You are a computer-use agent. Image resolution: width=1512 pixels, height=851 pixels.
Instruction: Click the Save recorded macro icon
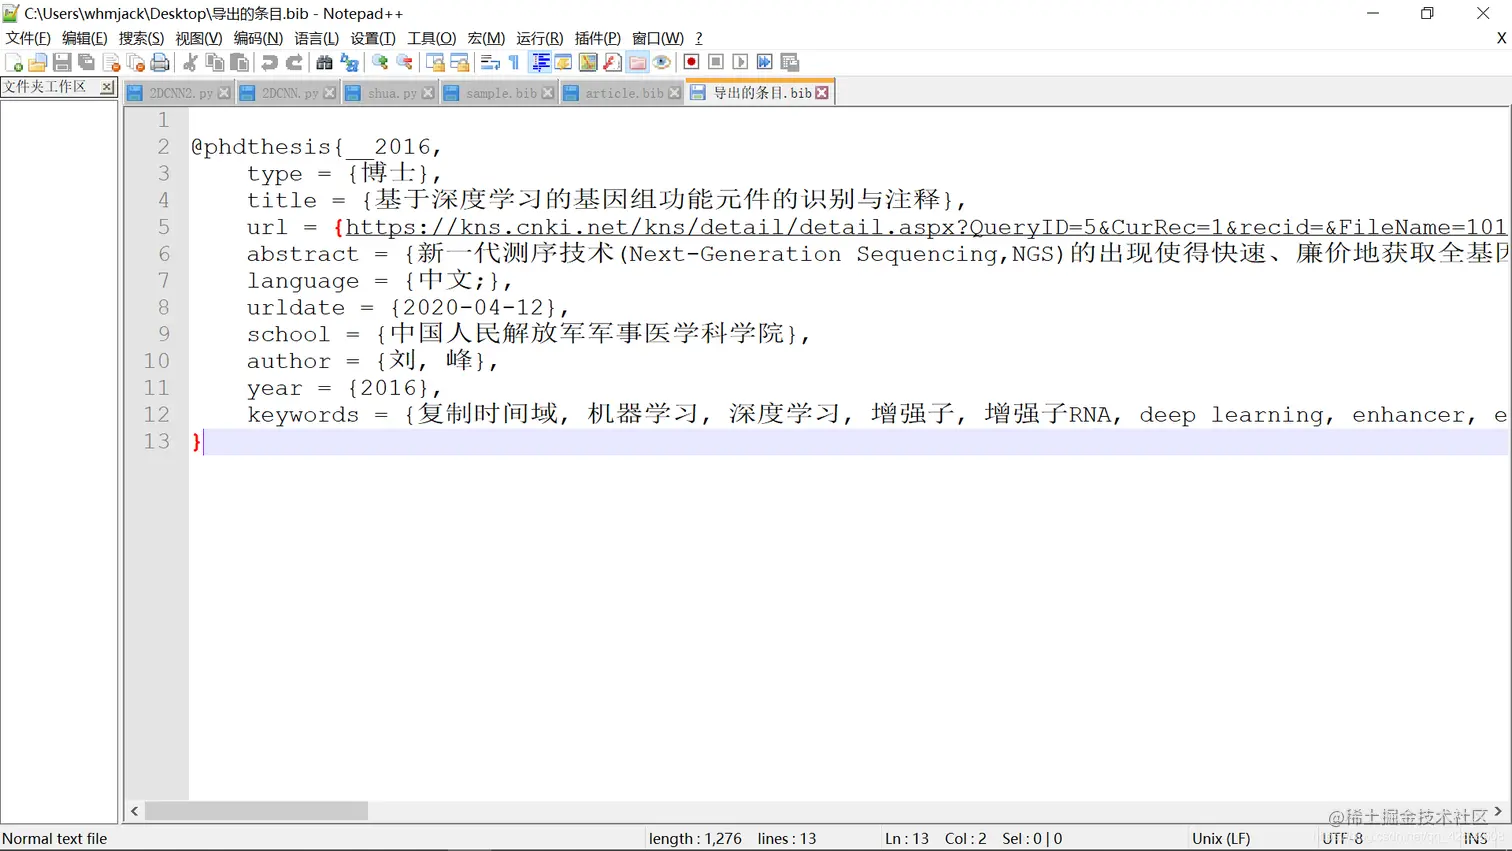pyautogui.click(x=790, y=62)
